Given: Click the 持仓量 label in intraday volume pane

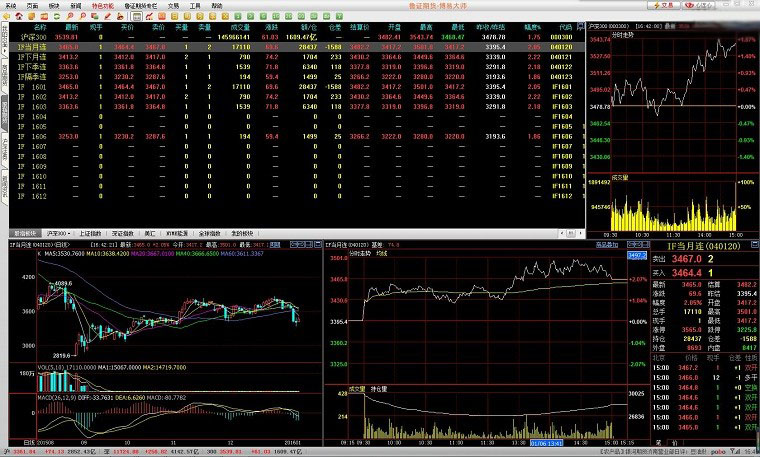Looking at the screenshot, I should click(x=379, y=389).
